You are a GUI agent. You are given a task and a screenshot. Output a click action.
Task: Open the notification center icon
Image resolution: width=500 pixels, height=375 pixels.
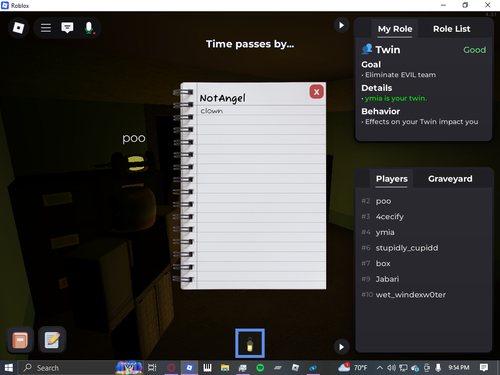tap(484, 367)
